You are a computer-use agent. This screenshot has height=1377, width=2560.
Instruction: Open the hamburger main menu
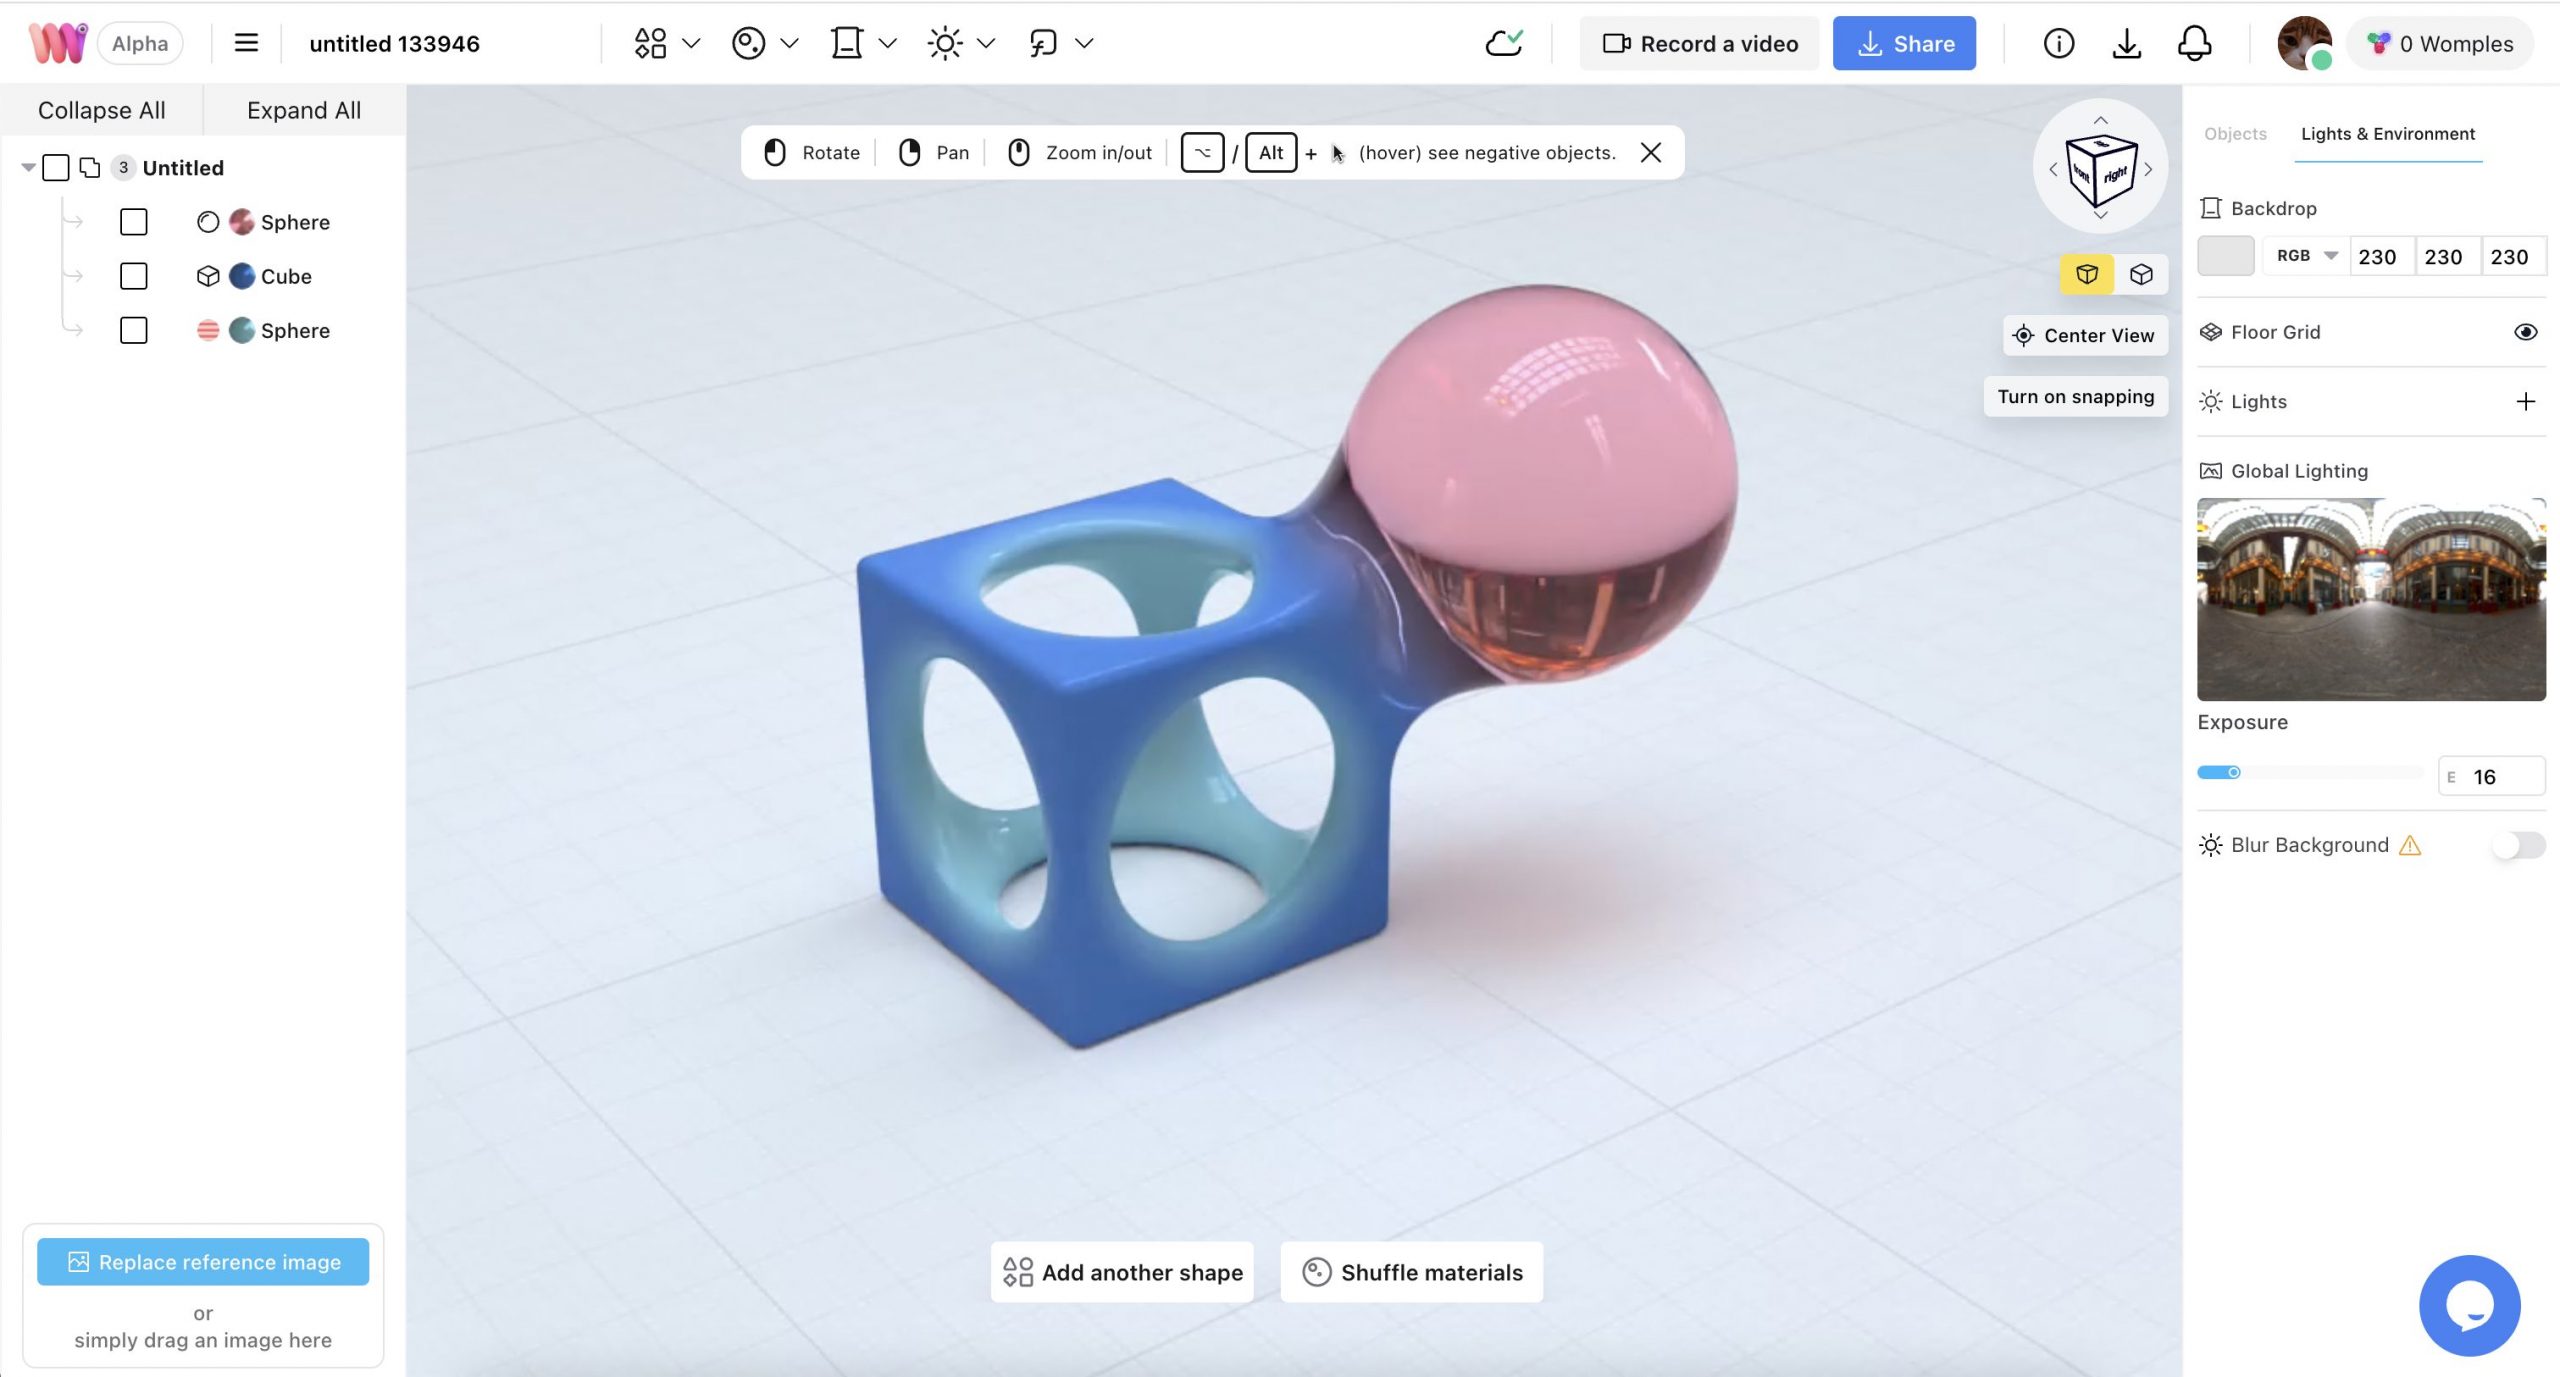coord(246,43)
